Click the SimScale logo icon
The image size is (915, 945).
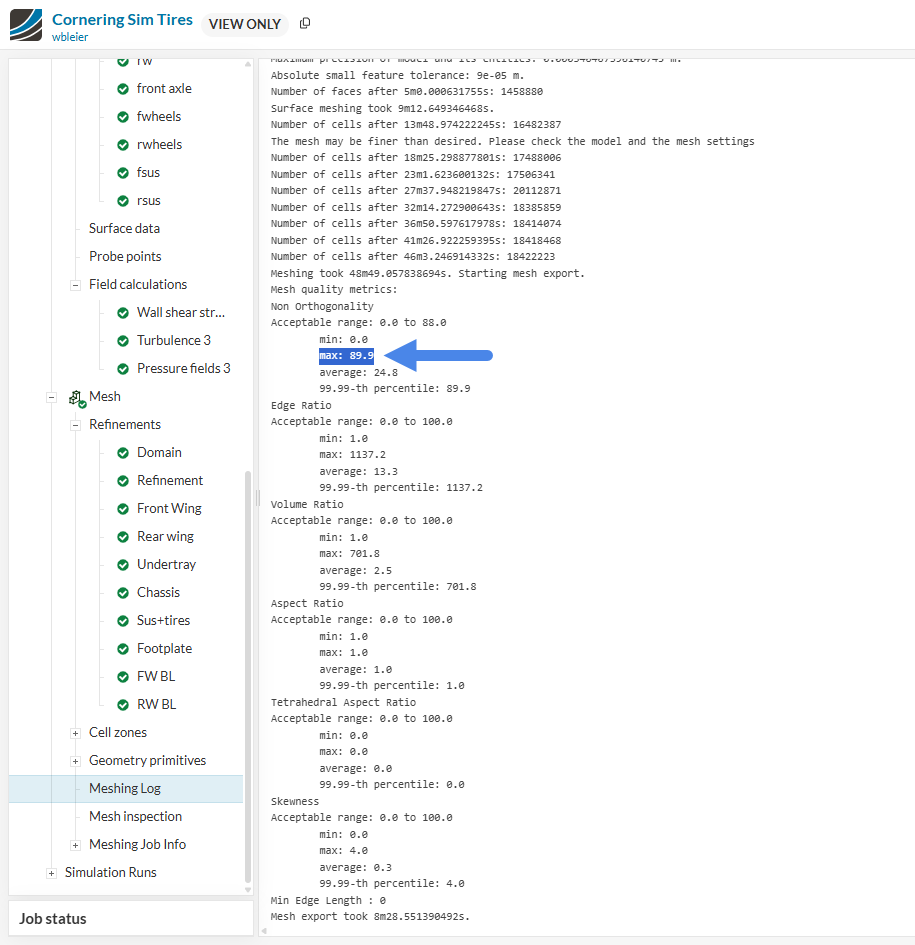point(26,25)
